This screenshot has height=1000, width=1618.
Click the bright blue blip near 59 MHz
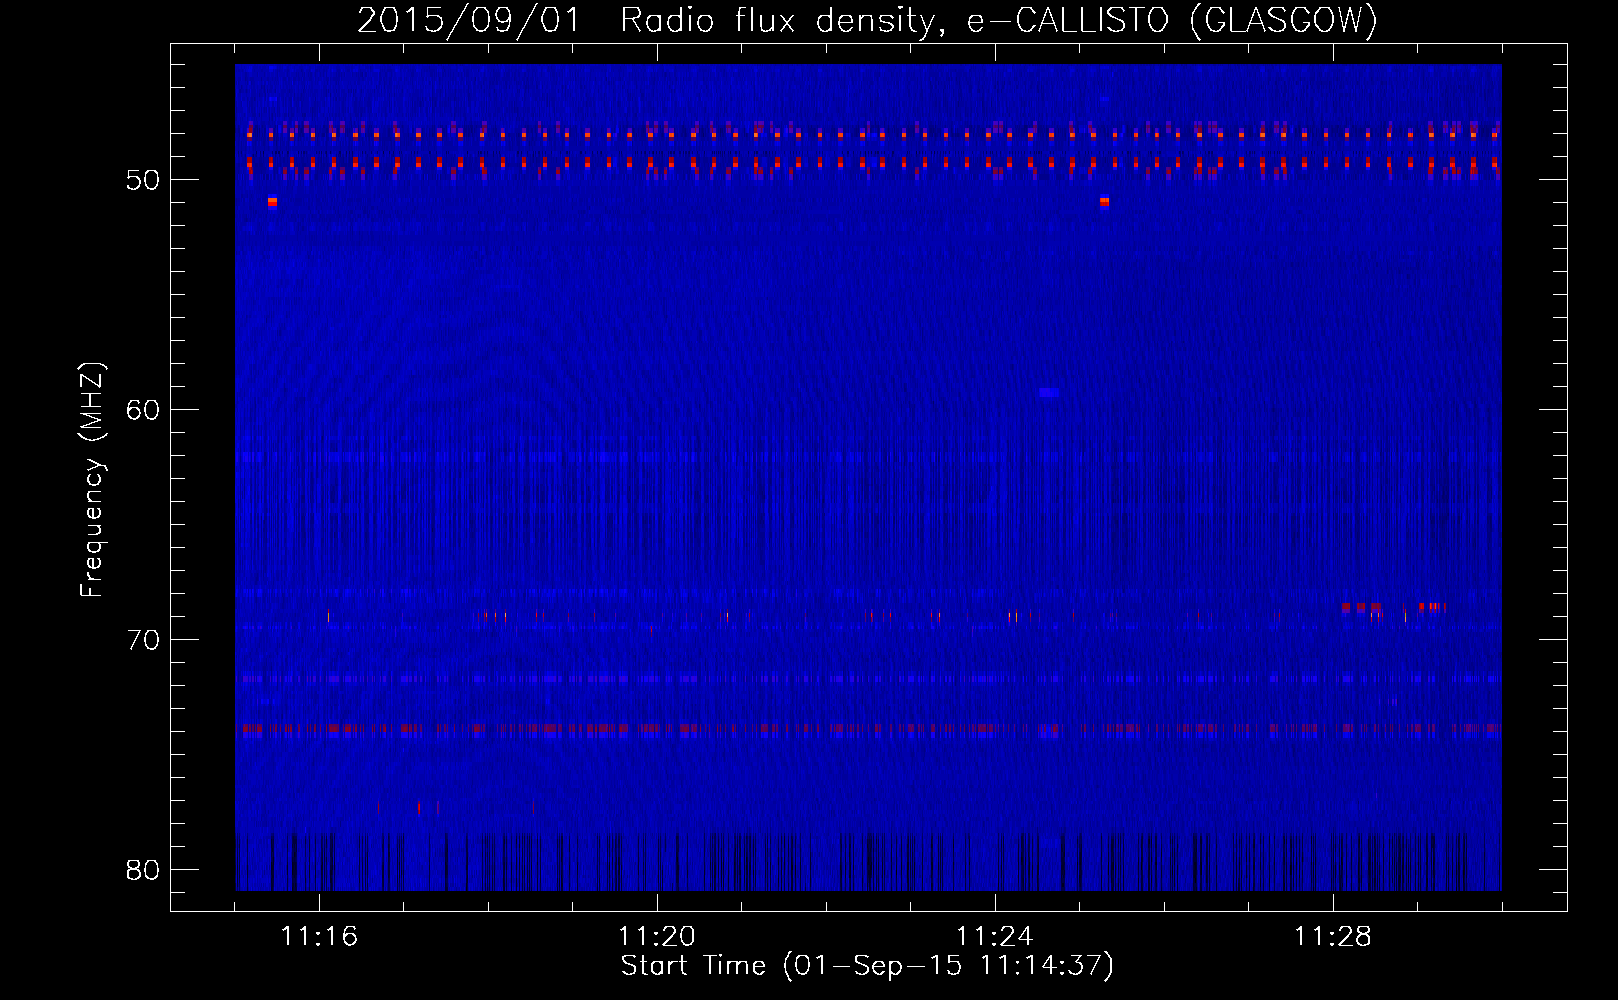tap(1049, 392)
